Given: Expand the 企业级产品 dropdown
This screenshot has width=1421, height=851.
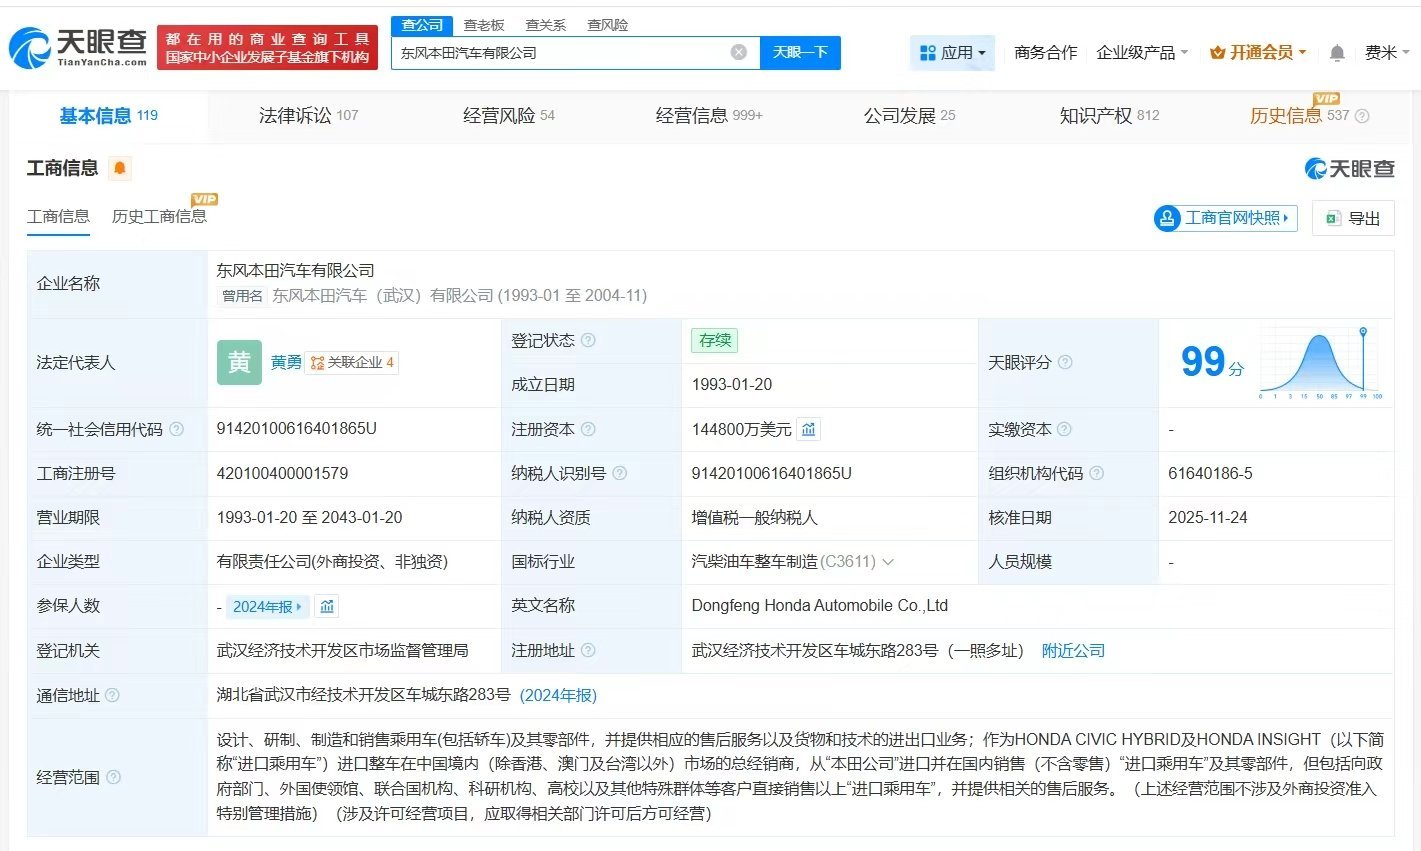Looking at the screenshot, I should point(1142,52).
